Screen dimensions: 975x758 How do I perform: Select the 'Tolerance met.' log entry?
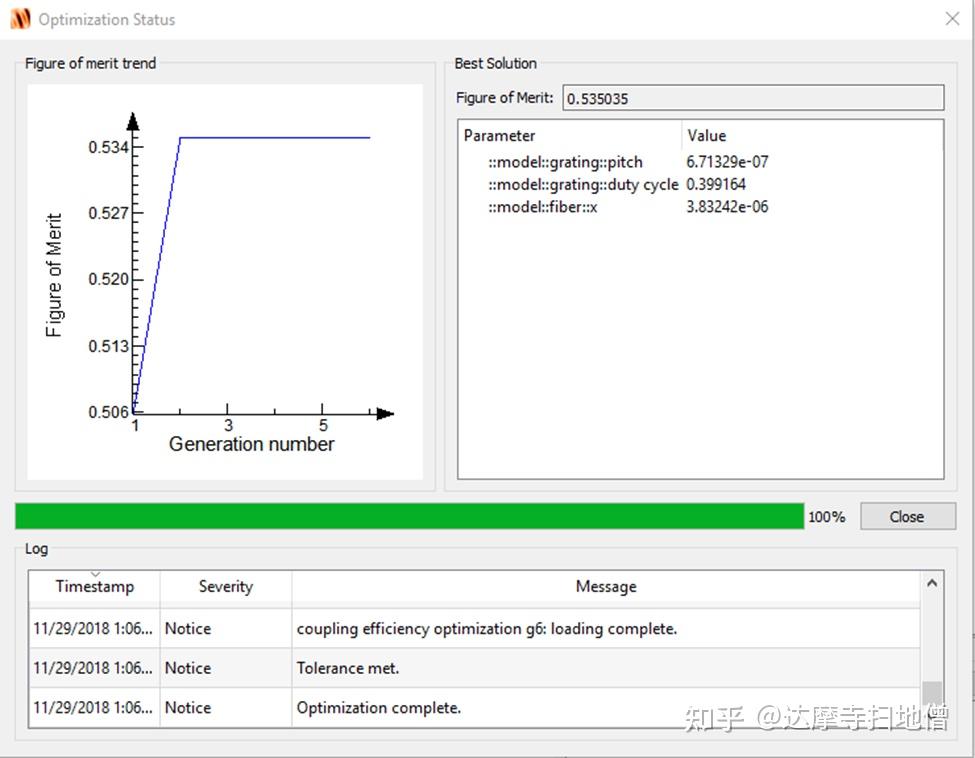(x=474, y=668)
